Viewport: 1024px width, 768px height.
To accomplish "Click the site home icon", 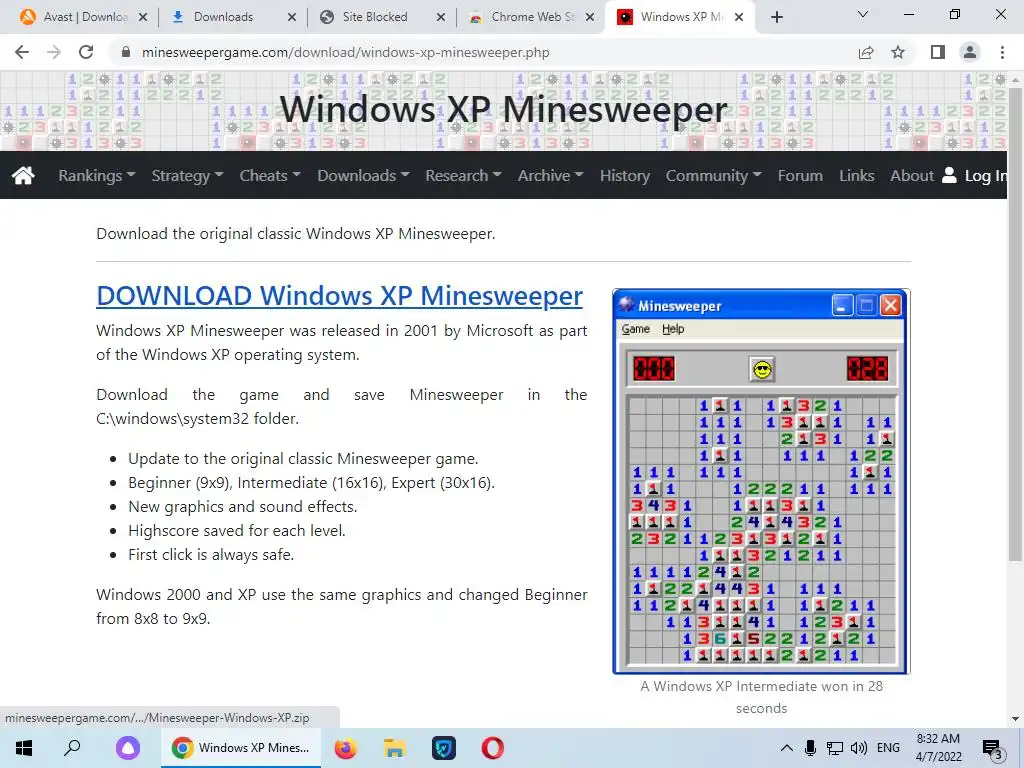I will [x=24, y=175].
